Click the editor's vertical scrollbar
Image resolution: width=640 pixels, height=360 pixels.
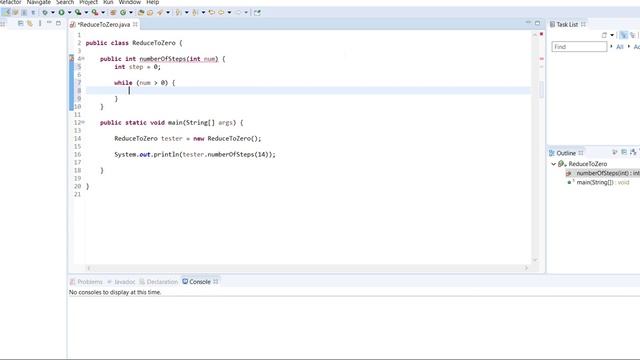pos(535,147)
